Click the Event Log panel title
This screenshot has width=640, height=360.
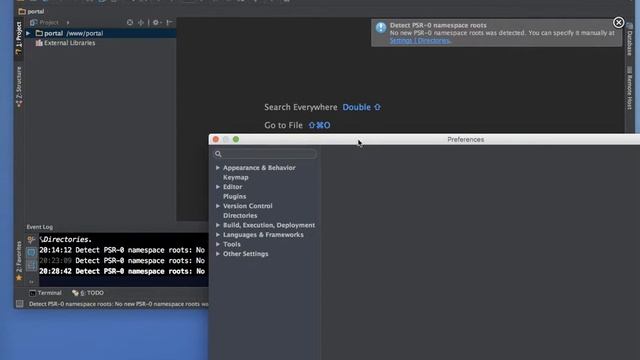(x=40, y=227)
